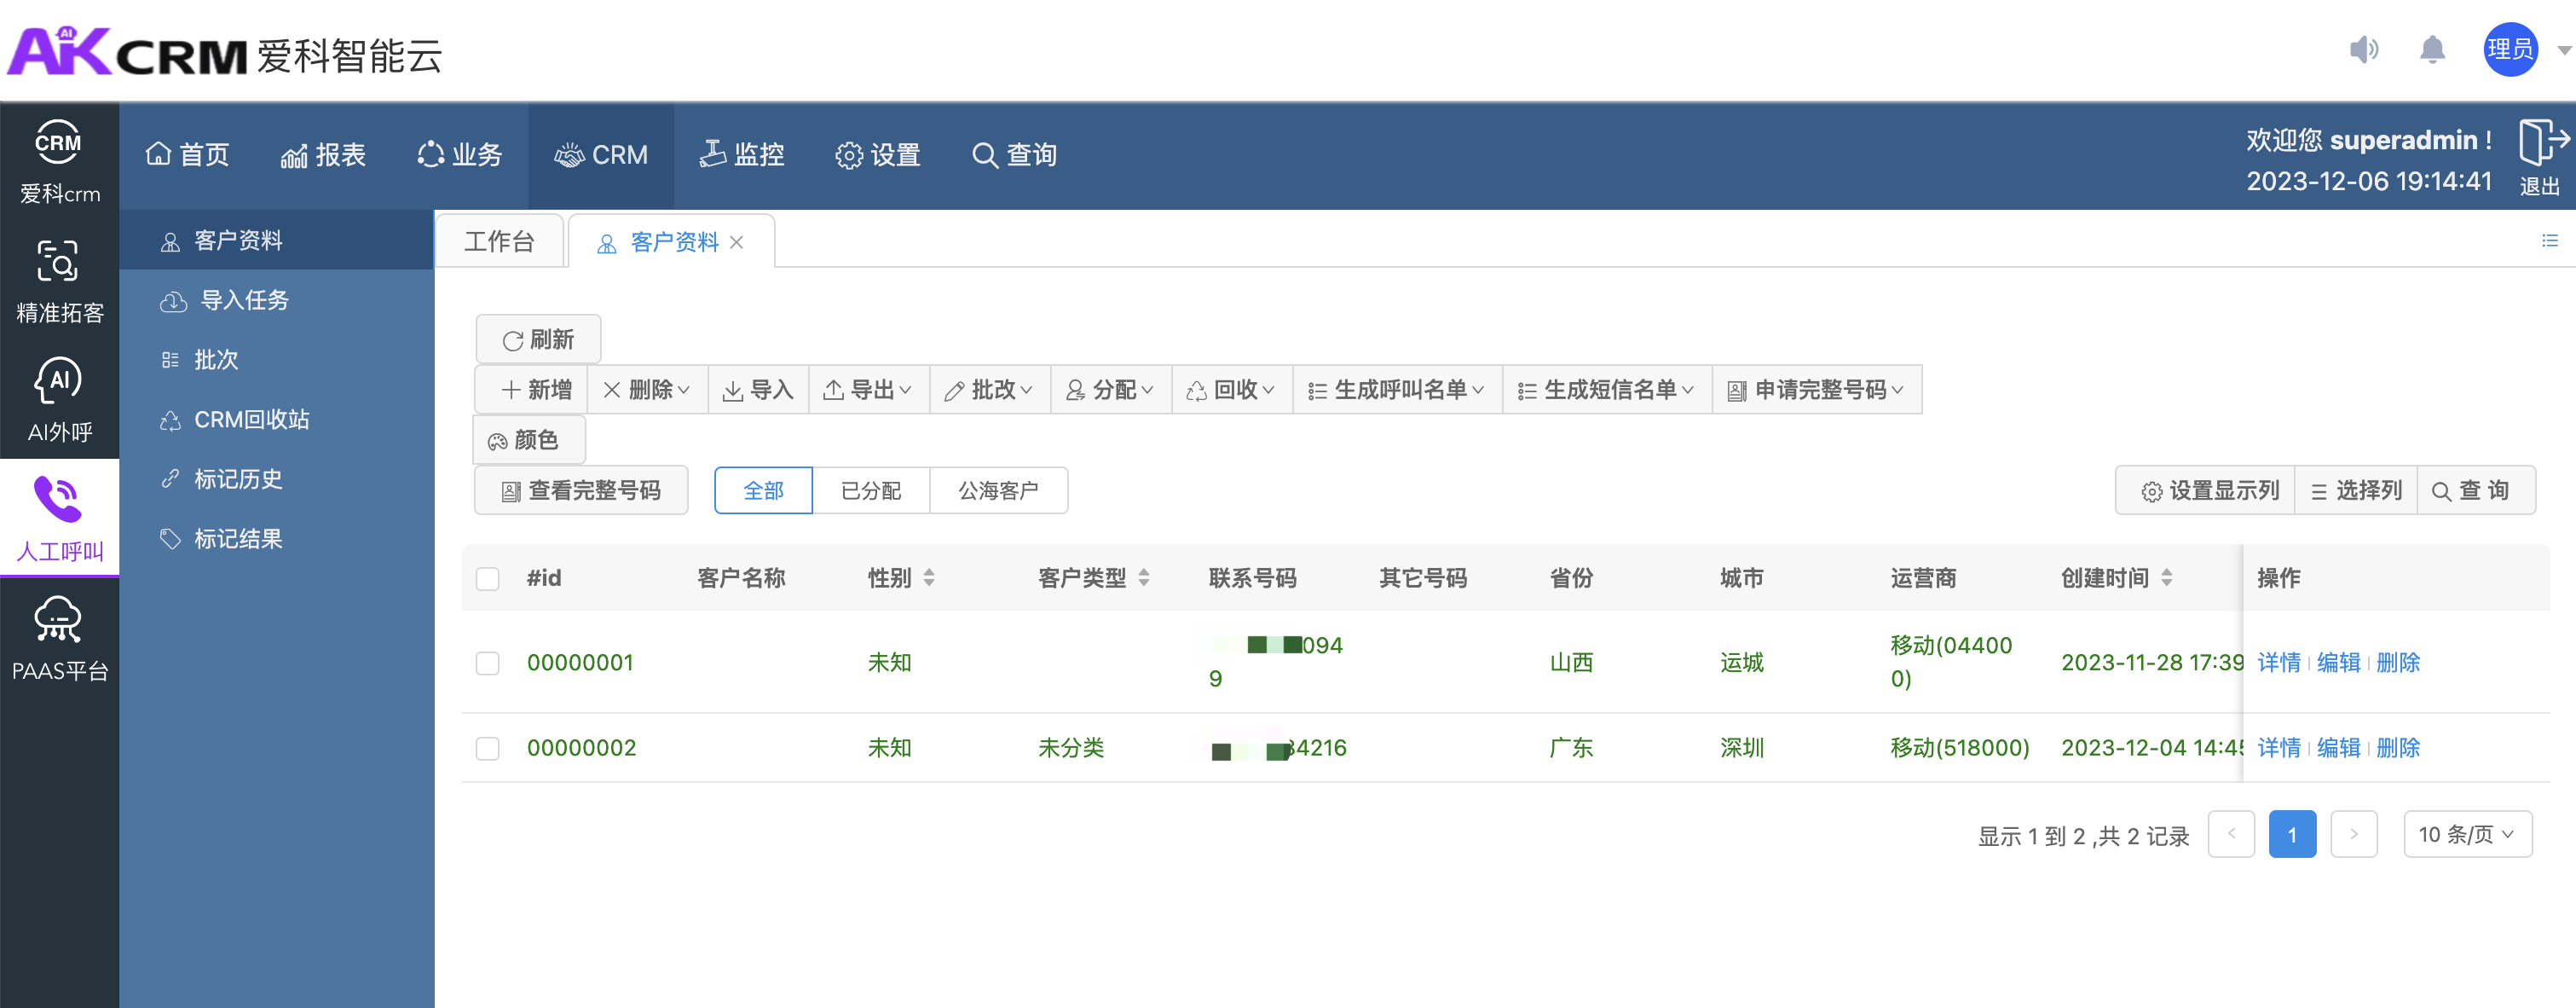Tick the checkbox for row 00000002
Viewport: 2576px width, 1008px height.
pos(488,748)
